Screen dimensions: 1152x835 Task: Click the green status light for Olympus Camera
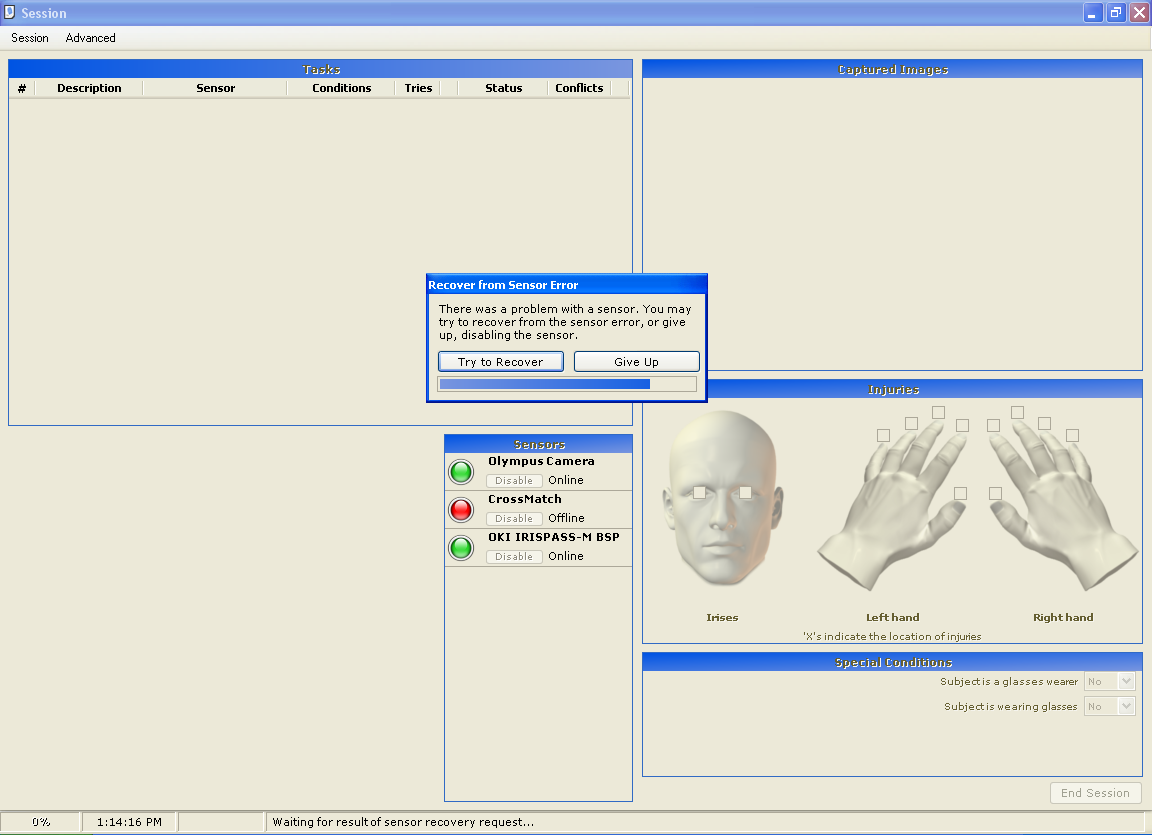point(461,471)
